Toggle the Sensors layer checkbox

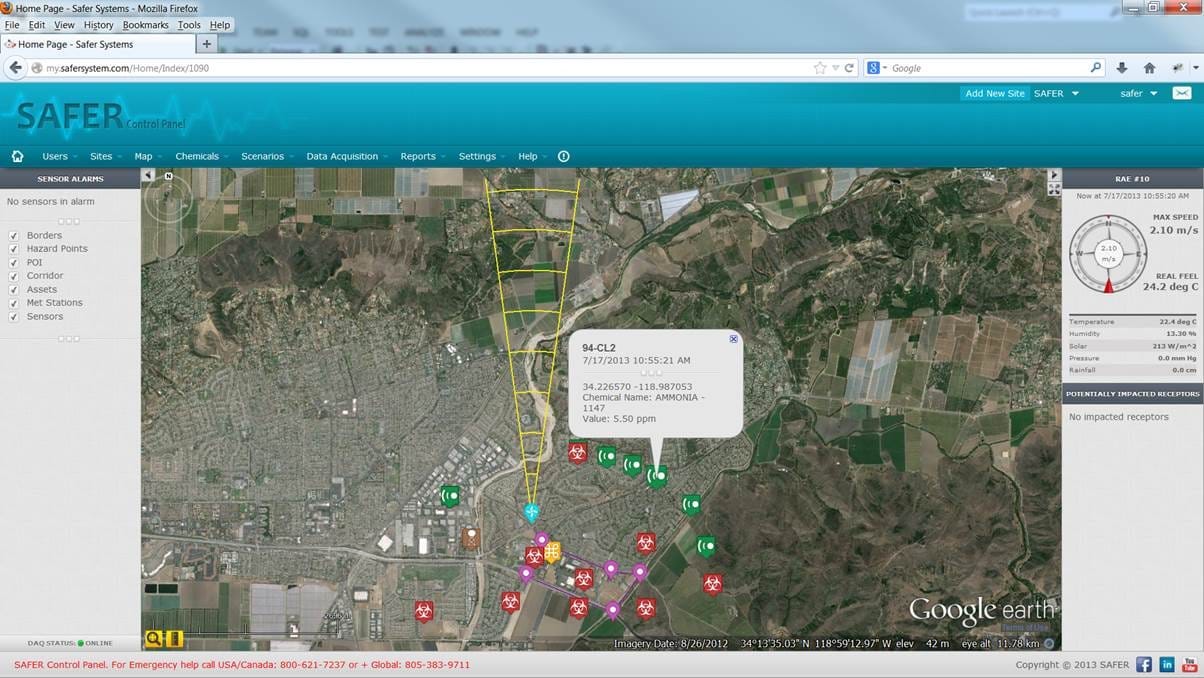click(14, 317)
